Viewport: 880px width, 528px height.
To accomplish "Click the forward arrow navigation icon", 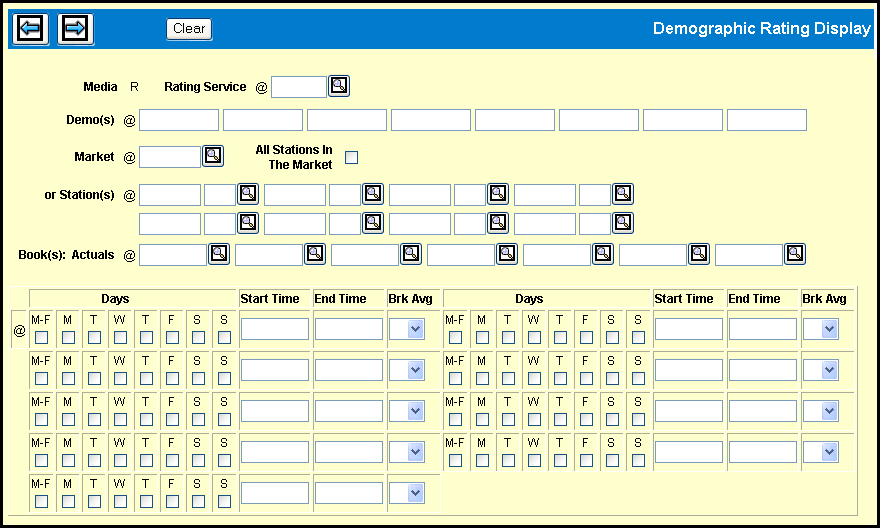I will tap(75, 29).
